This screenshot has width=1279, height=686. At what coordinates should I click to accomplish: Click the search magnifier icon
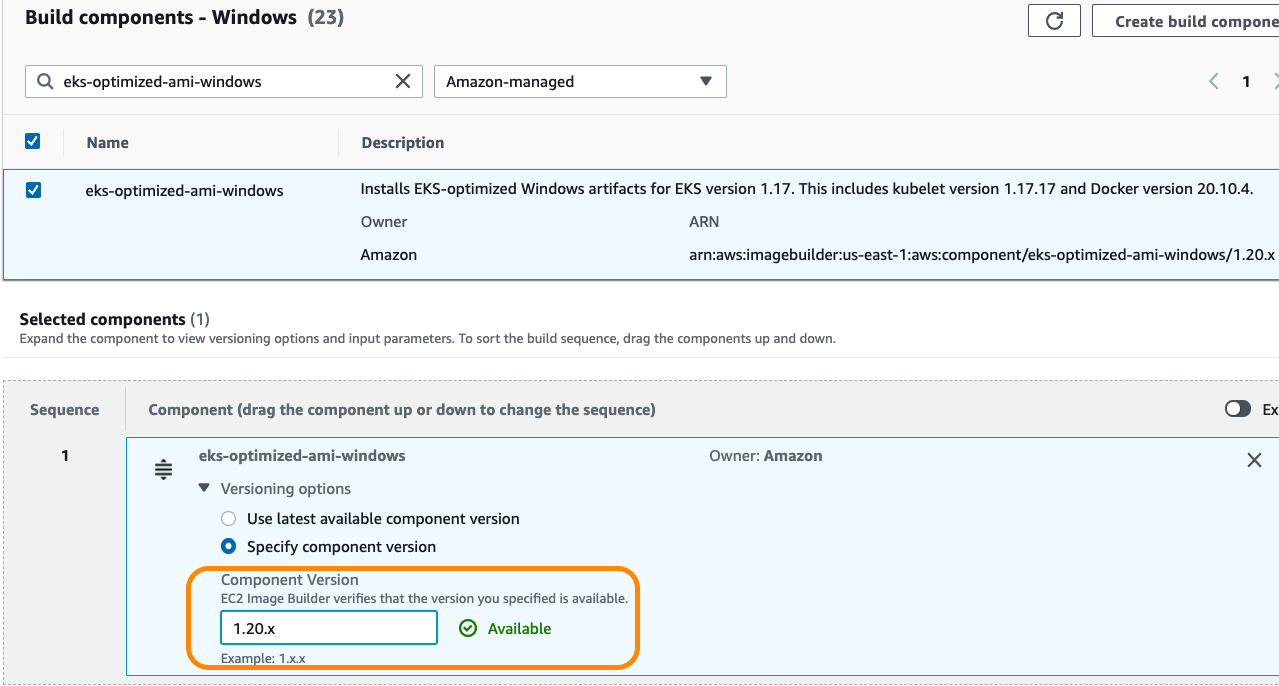click(45, 81)
